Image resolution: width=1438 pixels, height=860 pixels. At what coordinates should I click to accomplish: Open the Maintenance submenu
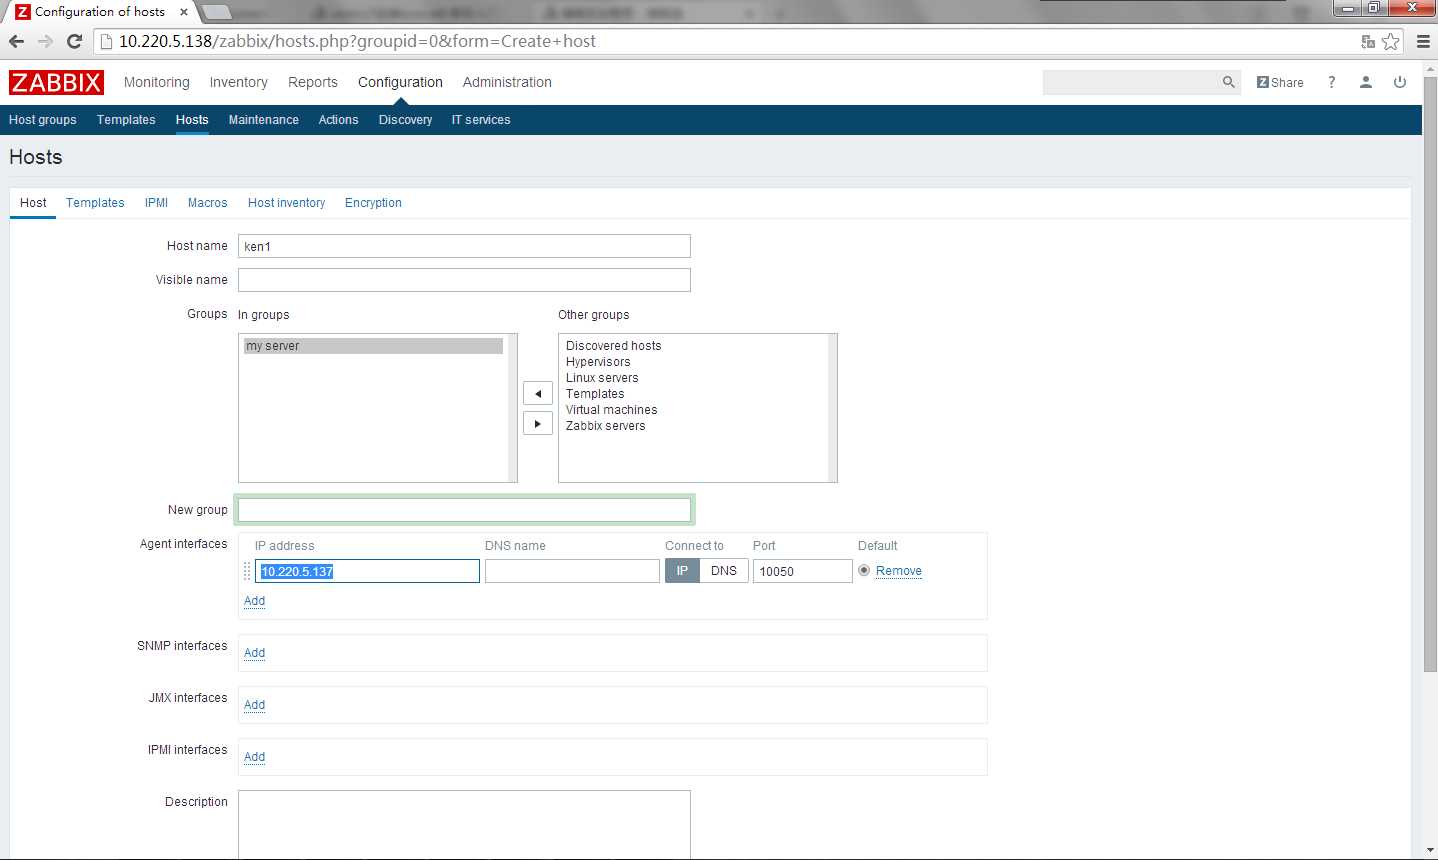tap(264, 119)
